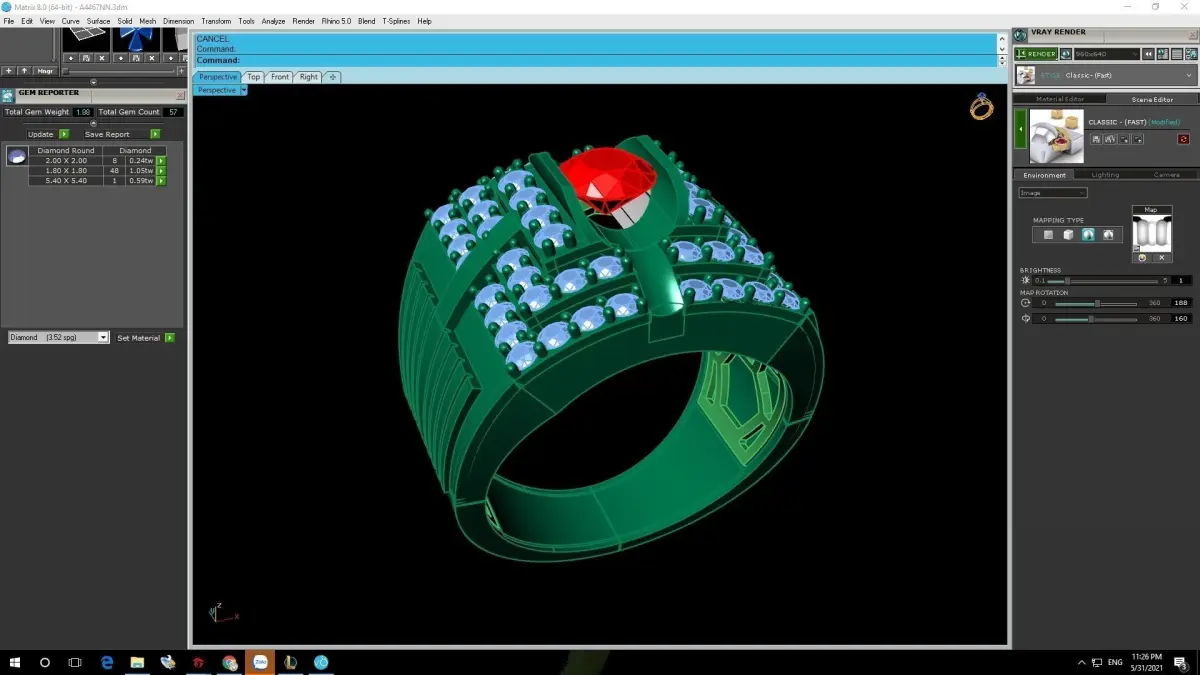This screenshot has height=675, width=1200.
Task: Click the red refresh icon beside Classic style
Action: (1184, 139)
